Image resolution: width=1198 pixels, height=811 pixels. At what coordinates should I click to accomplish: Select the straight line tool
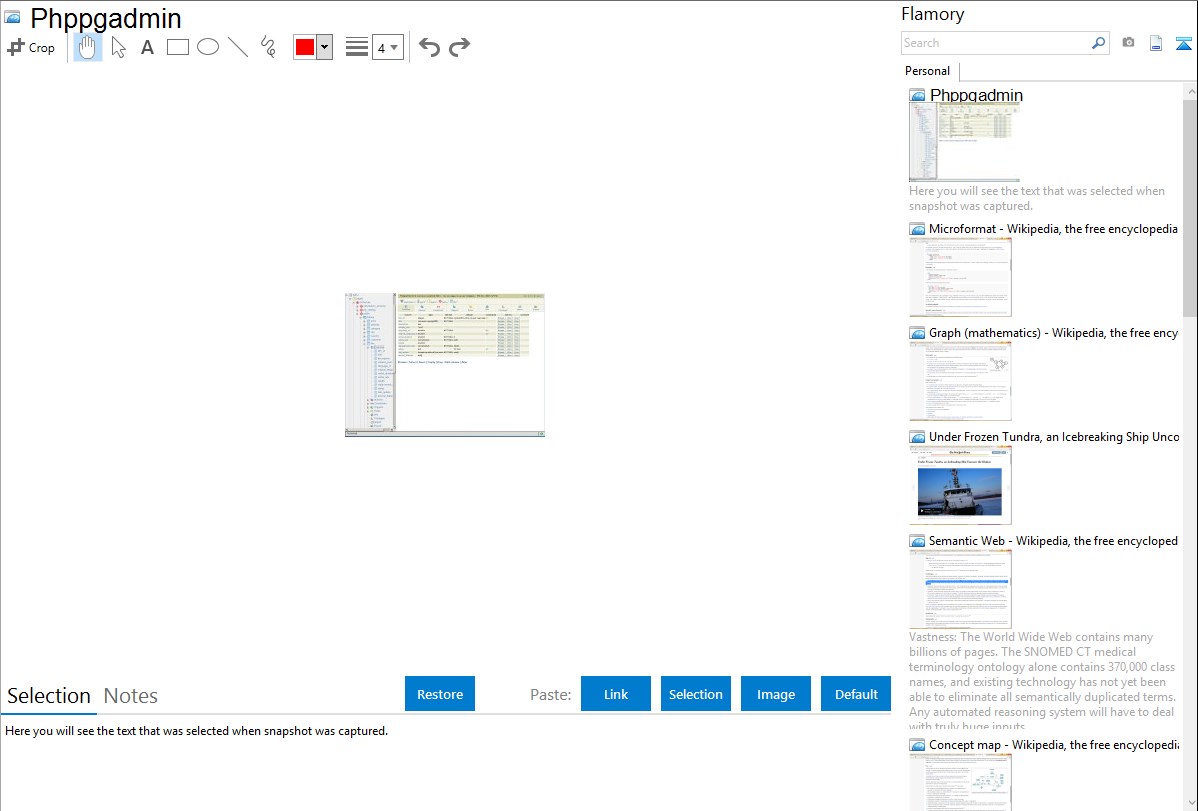point(238,47)
